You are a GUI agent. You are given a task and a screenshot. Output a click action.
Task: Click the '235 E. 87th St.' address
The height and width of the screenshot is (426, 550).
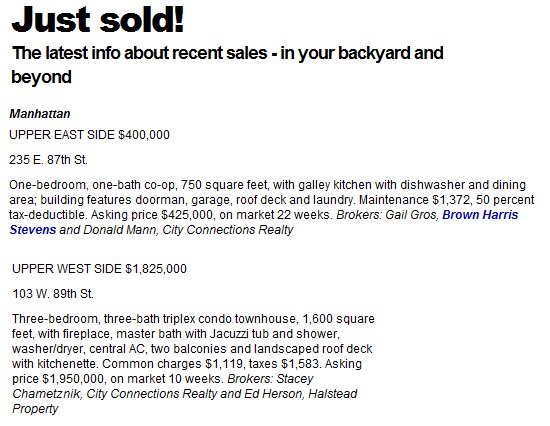pos(48,160)
